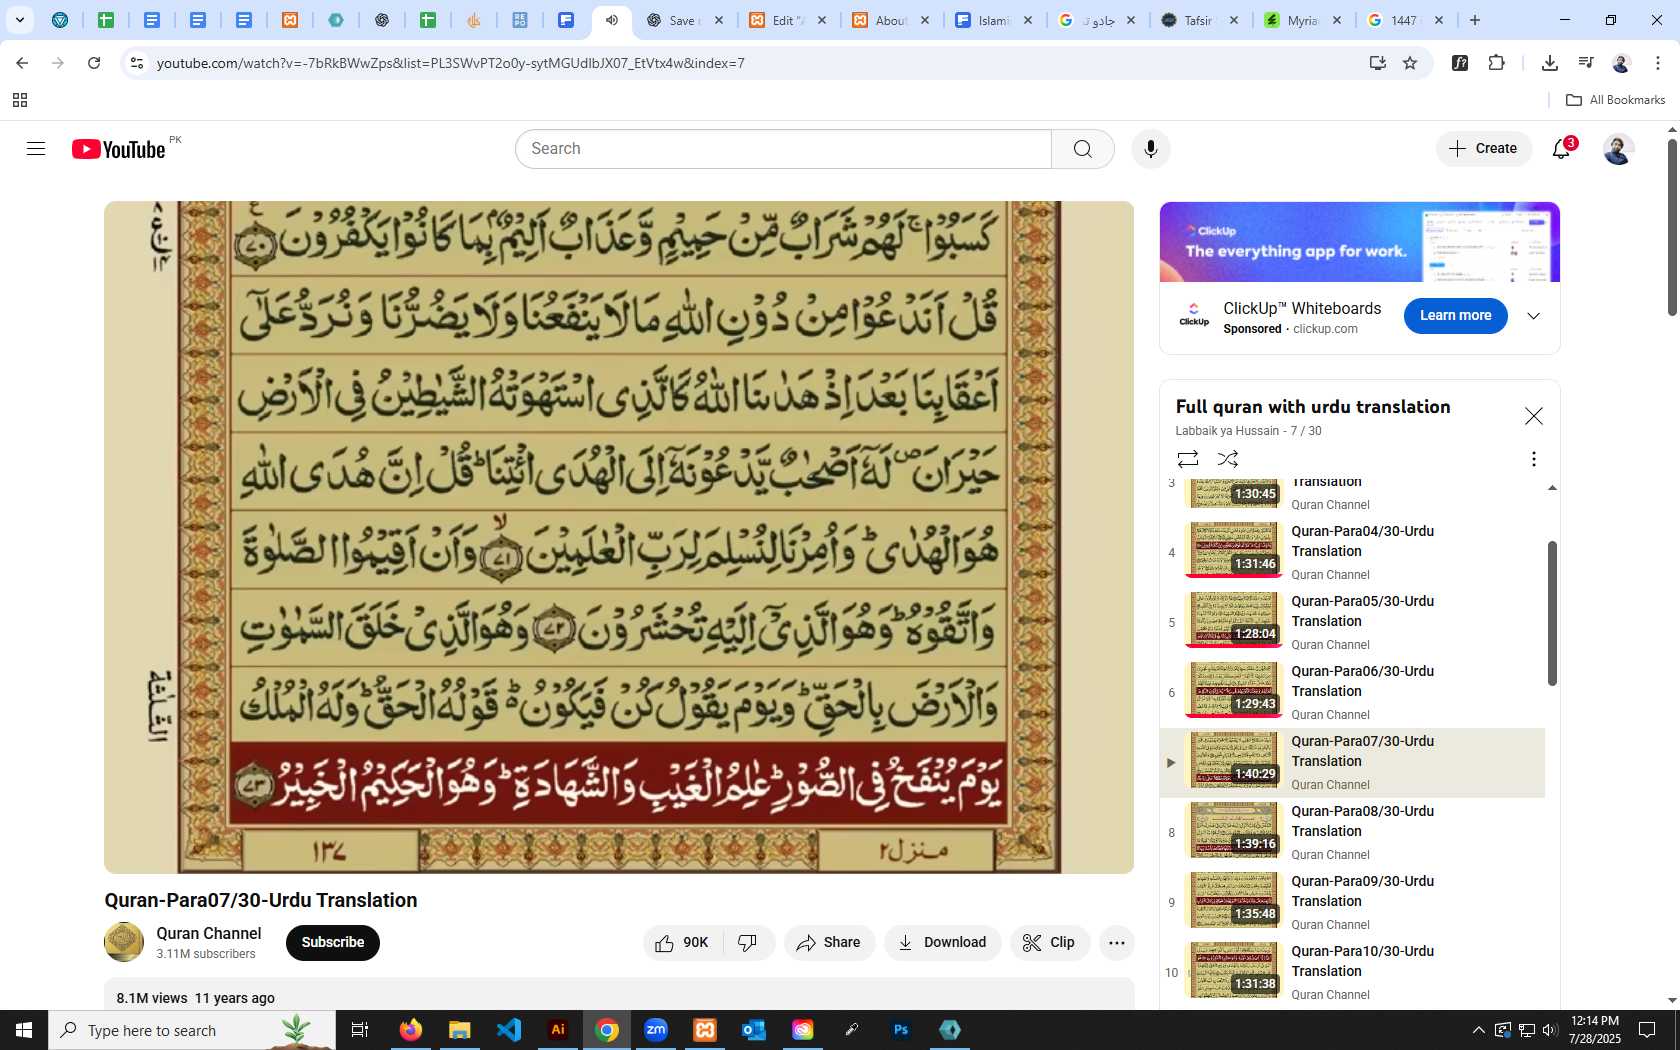The image size is (1680, 1050).
Task: Switch to the Tafsir browser tab
Action: tap(1198, 20)
